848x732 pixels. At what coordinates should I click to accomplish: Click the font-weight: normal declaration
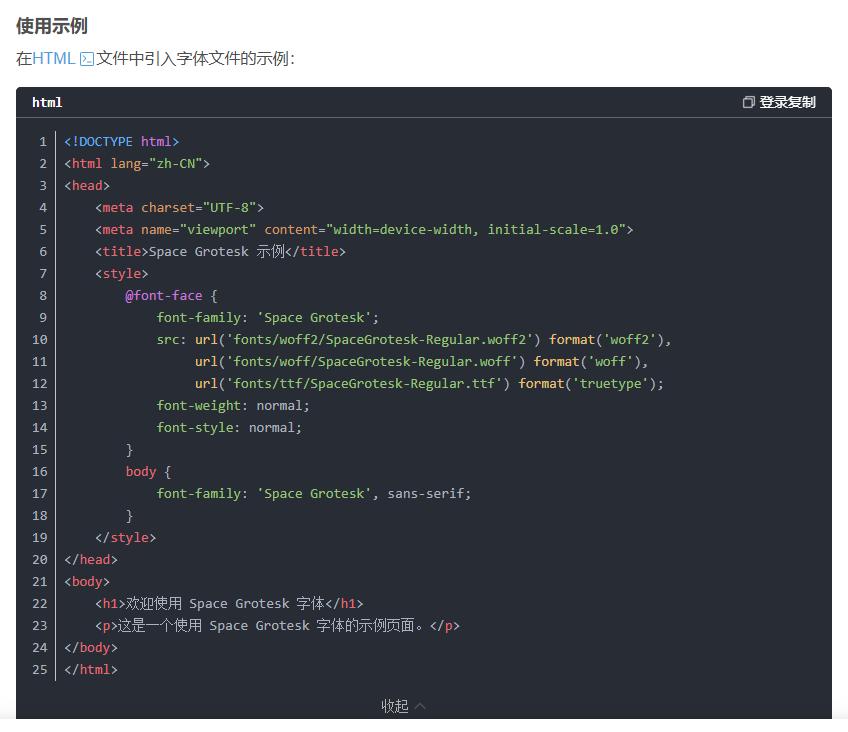click(x=233, y=405)
